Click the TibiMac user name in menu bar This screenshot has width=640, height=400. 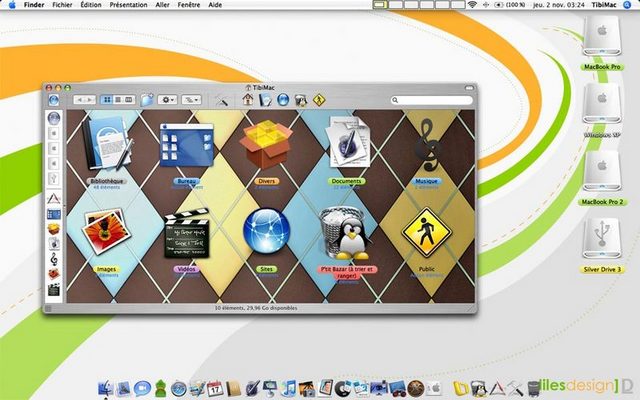coord(604,5)
